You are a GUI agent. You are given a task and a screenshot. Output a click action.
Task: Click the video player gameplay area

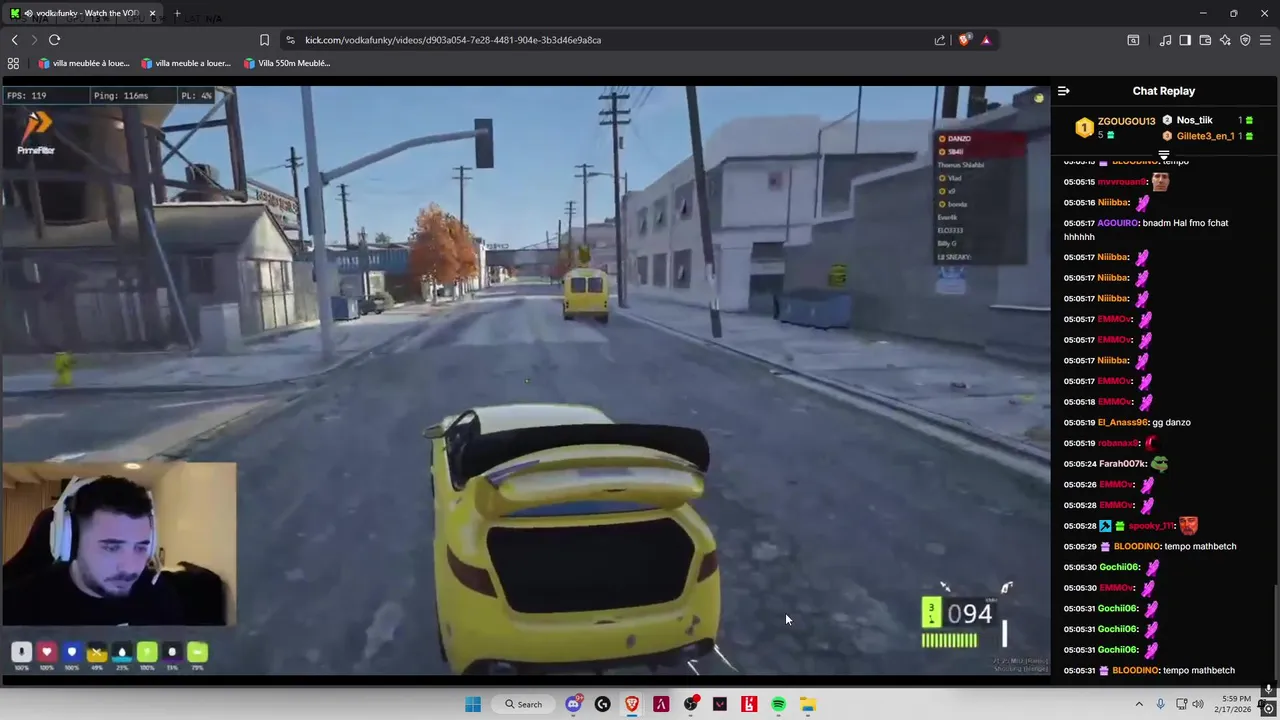coord(525,380)
